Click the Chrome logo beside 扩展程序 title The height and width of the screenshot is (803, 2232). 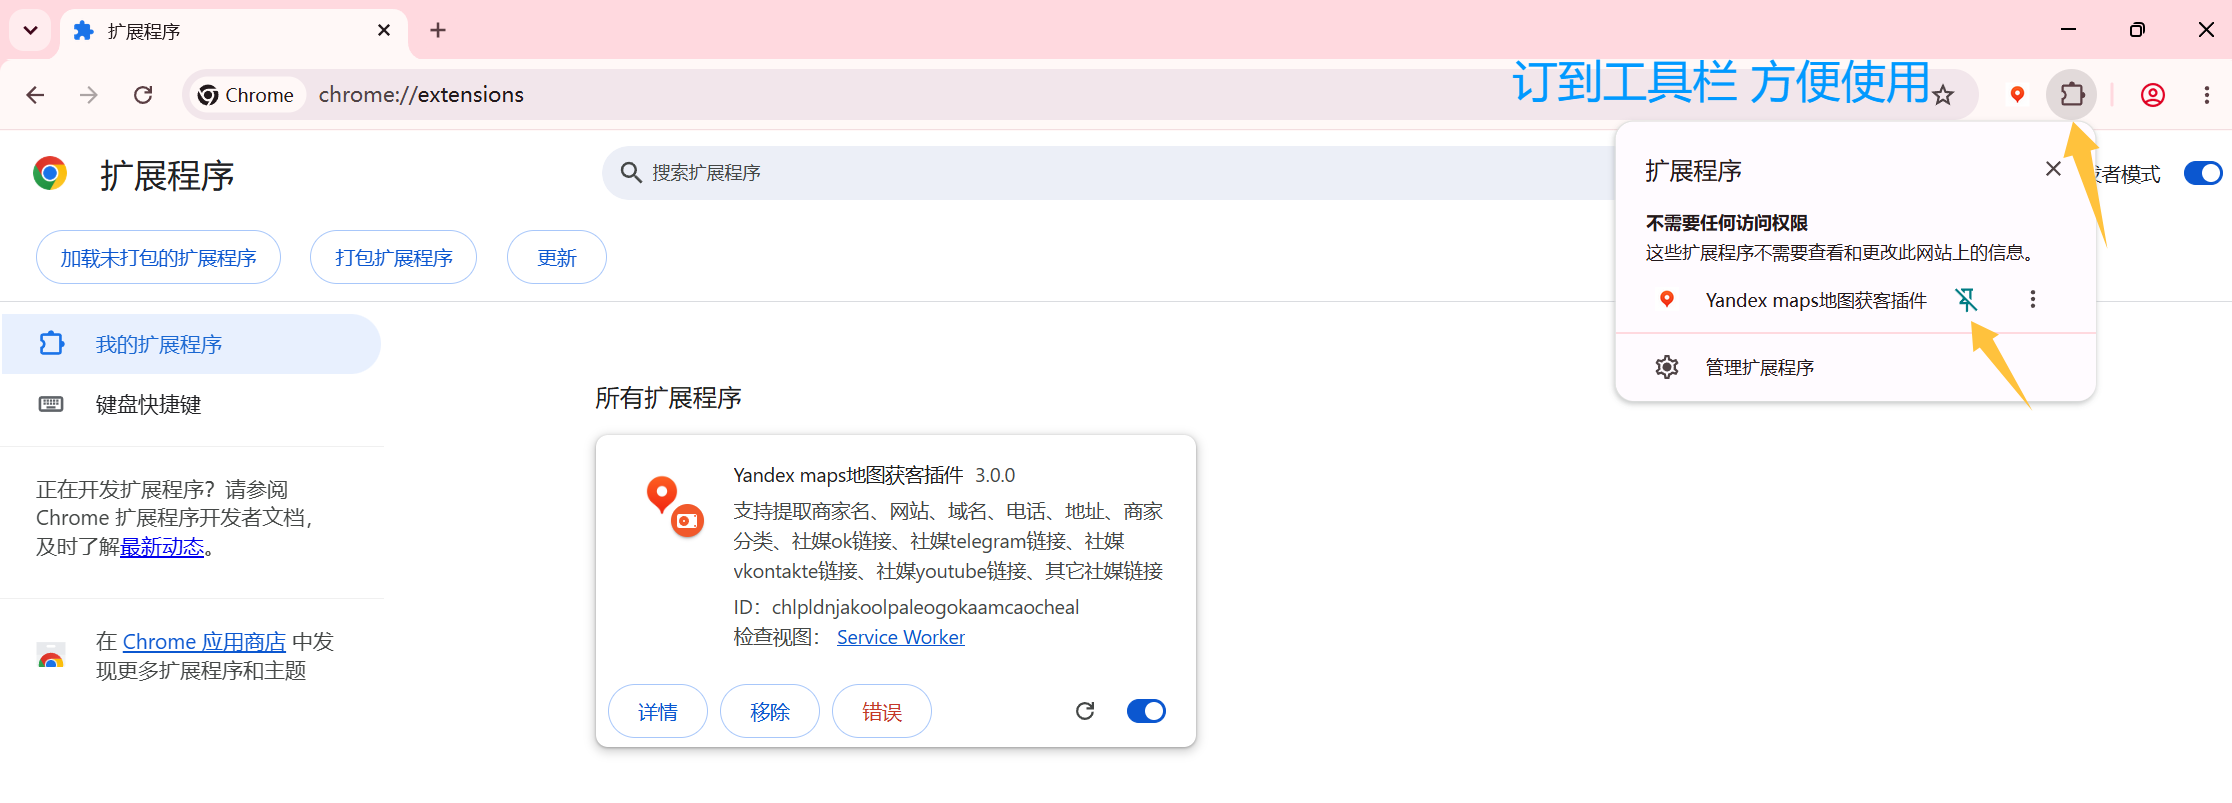50,173
